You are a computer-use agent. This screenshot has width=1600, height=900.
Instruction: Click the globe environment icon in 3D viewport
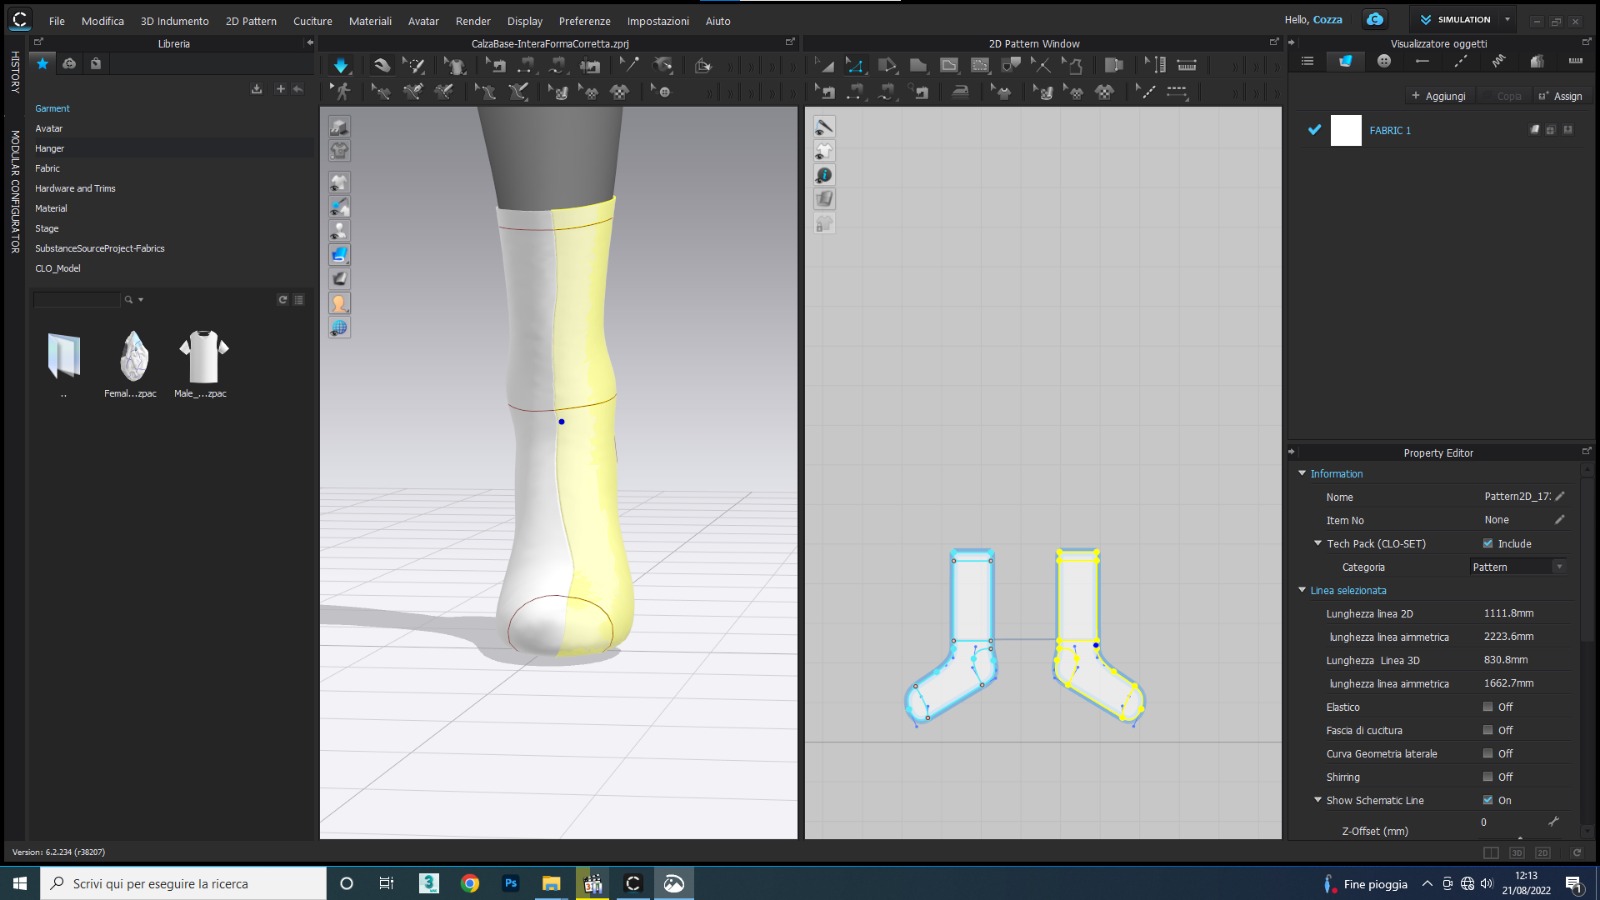[339, 327]
